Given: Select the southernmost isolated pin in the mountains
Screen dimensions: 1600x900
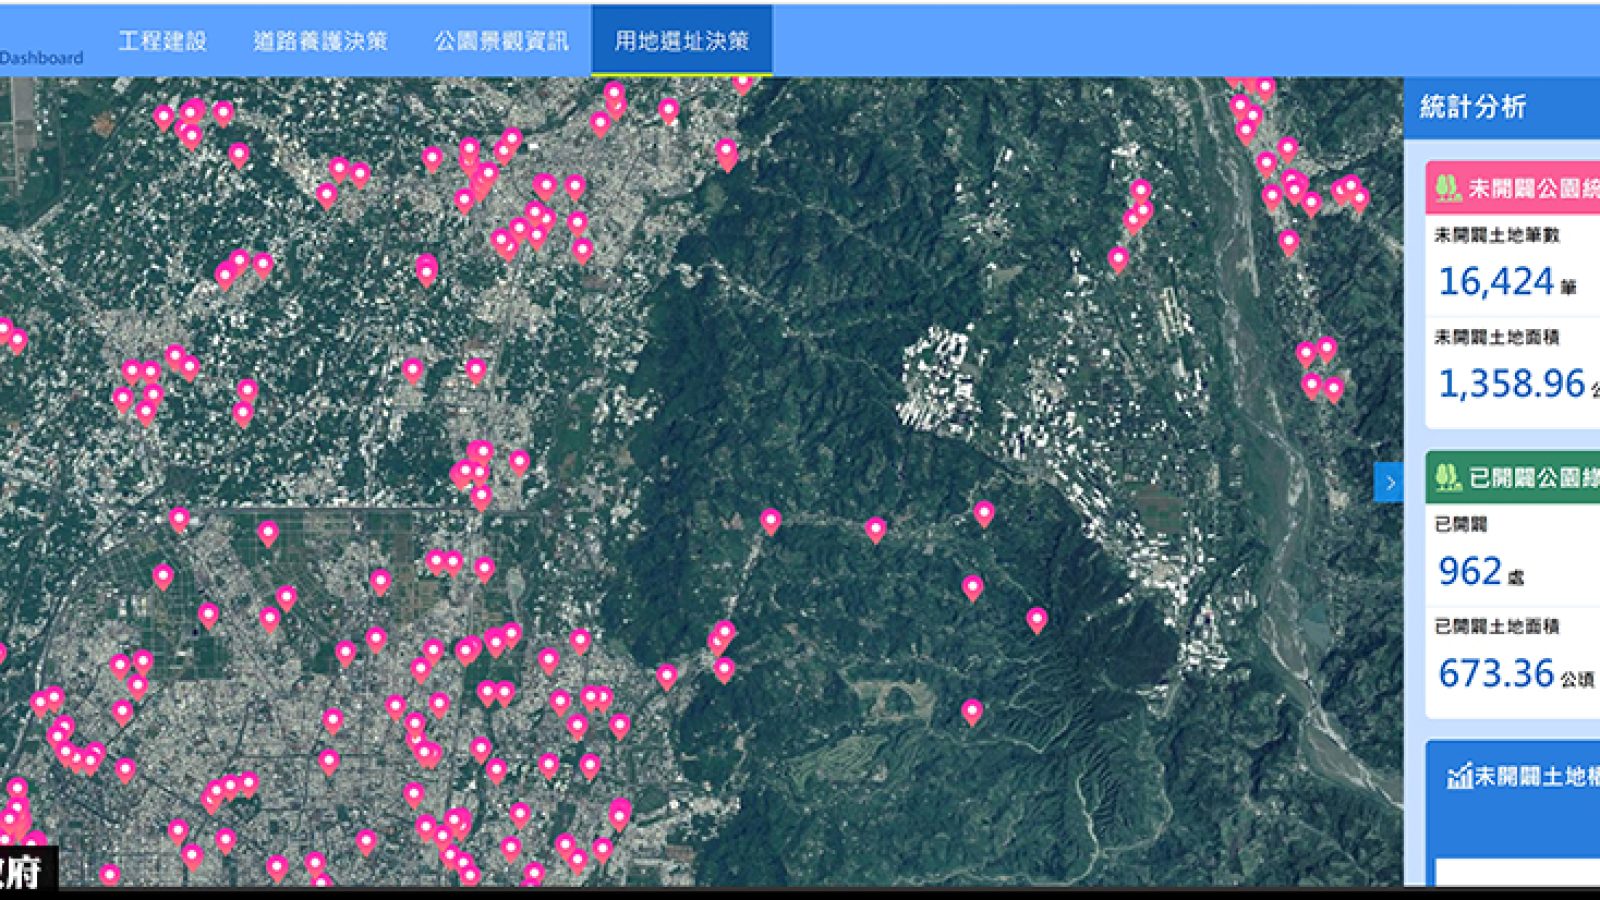Looking at the screenshot, I should coord(972,711).
